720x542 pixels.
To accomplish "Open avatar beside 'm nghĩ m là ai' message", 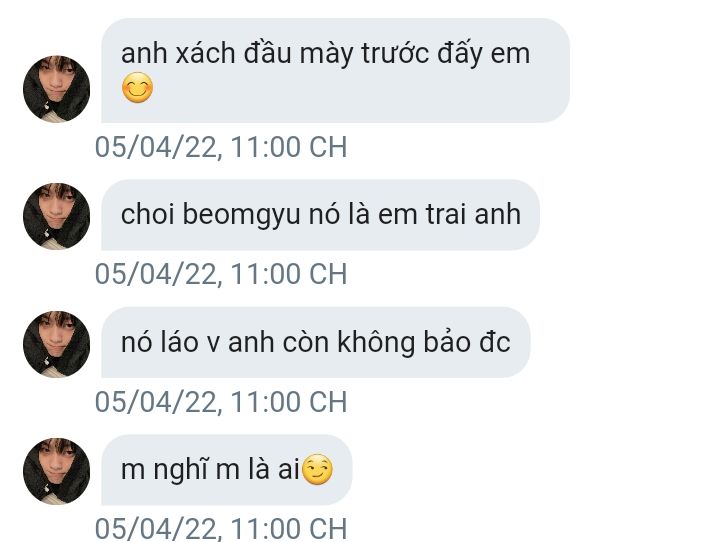I will click(56, 471).
